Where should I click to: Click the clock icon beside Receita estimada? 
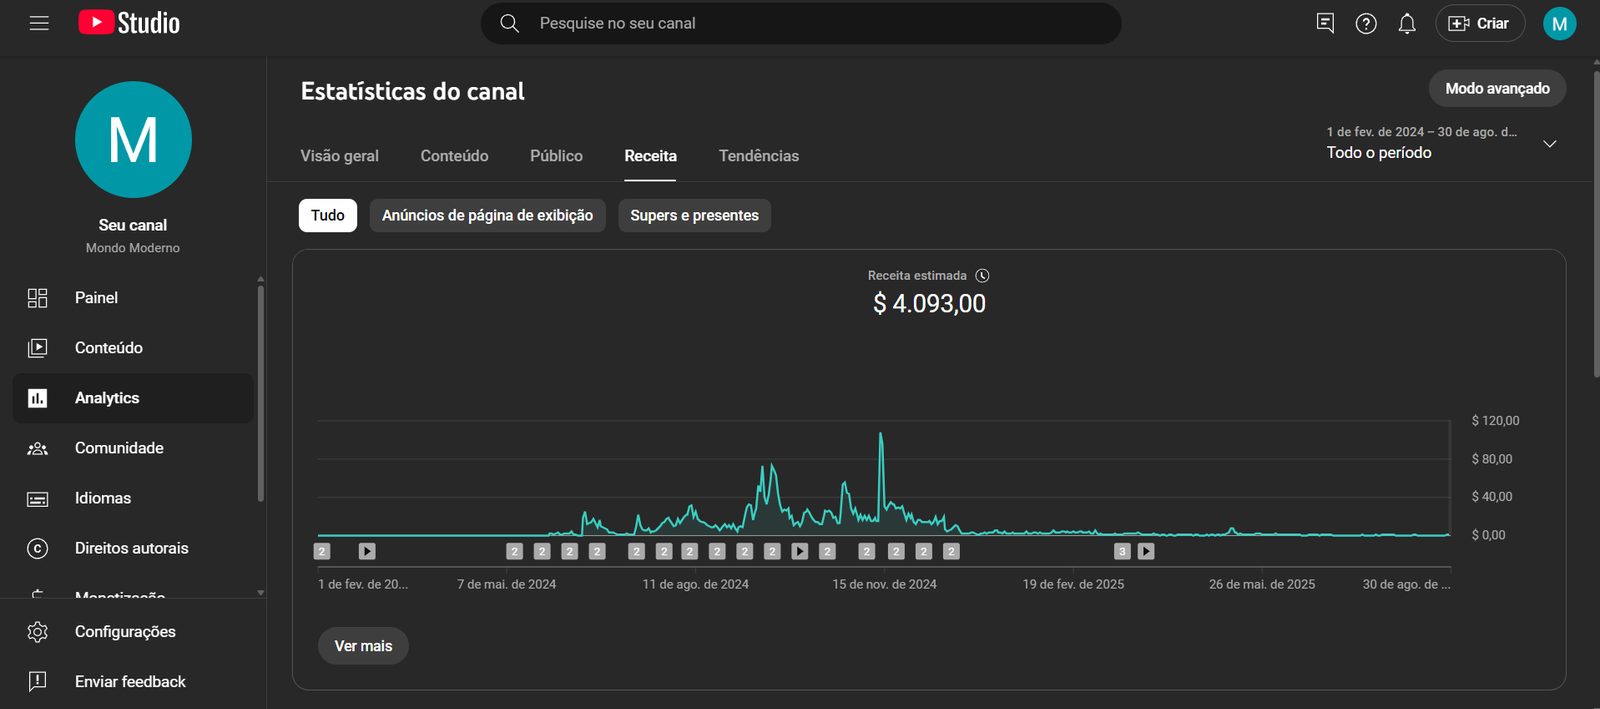pos(982,276)
